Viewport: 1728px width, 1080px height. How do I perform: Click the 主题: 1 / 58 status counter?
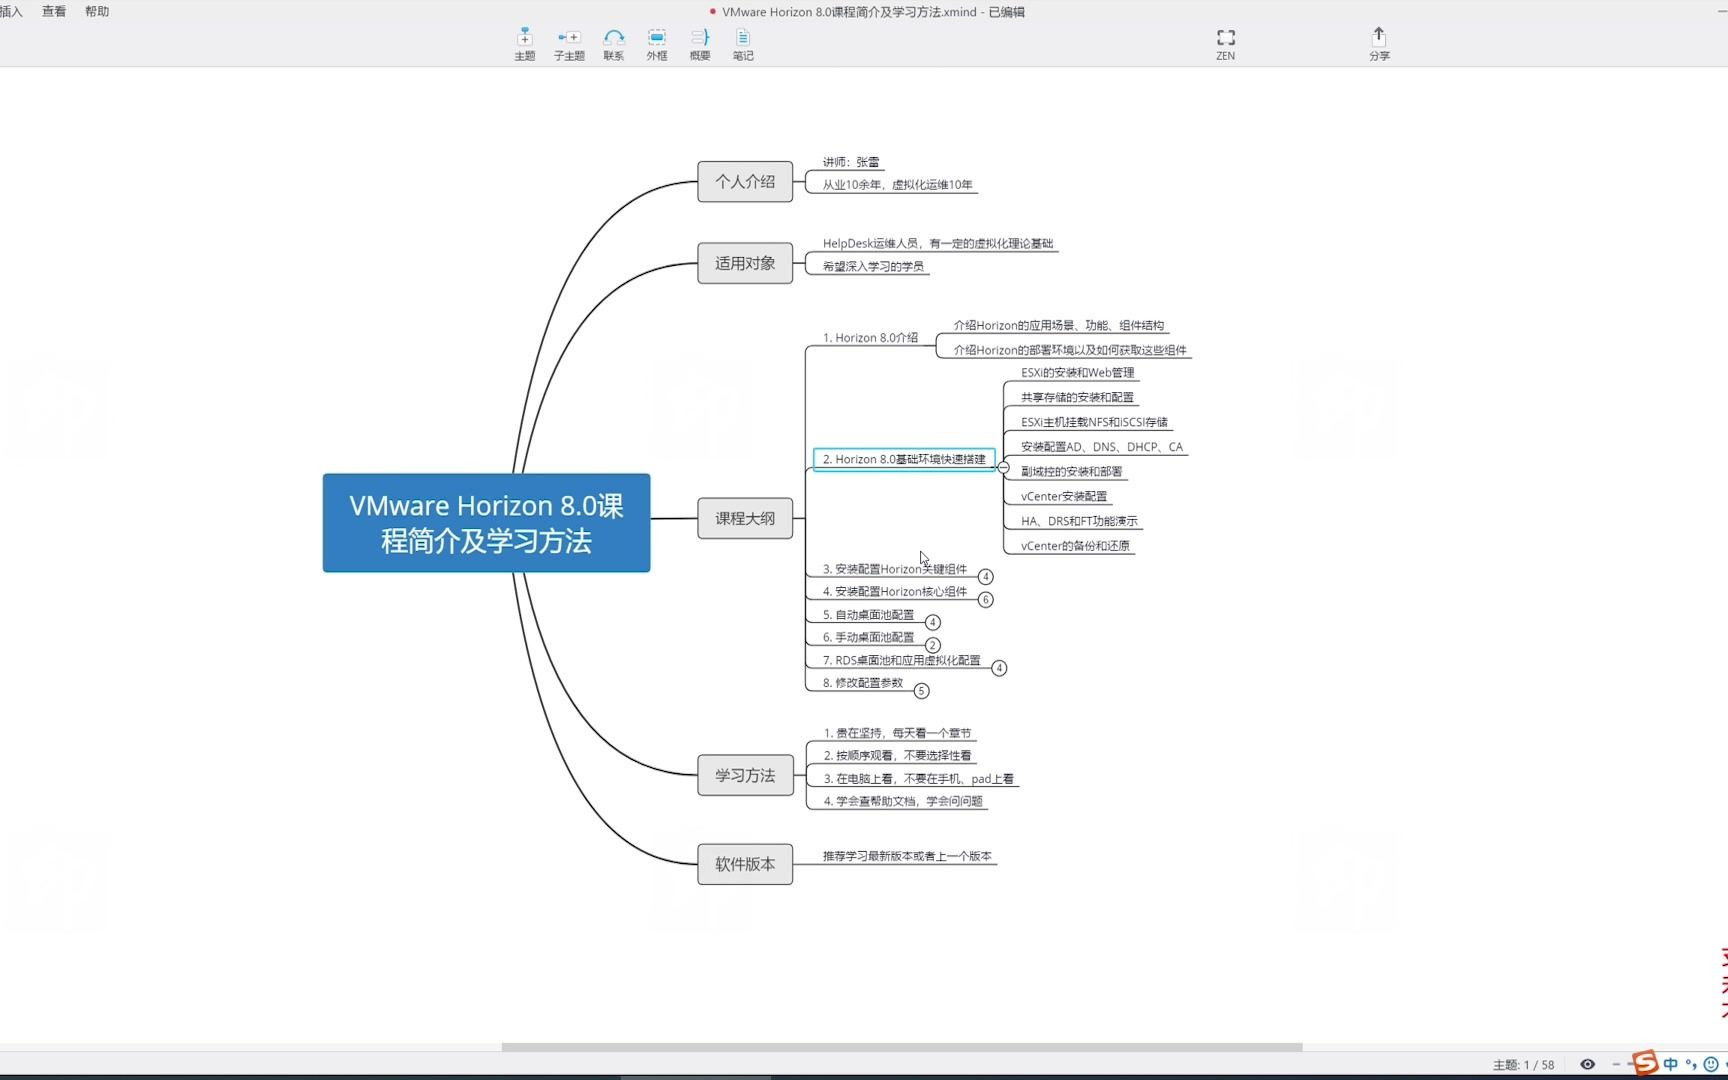1523,1065
